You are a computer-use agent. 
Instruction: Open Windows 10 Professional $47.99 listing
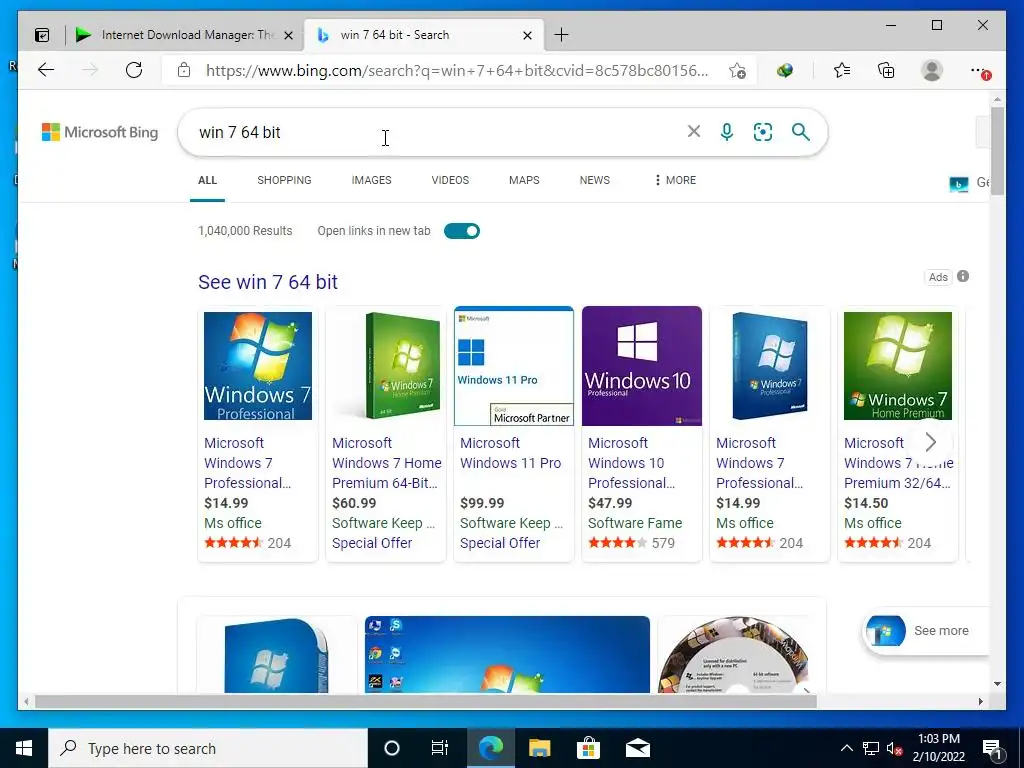[x=642, y=434]
